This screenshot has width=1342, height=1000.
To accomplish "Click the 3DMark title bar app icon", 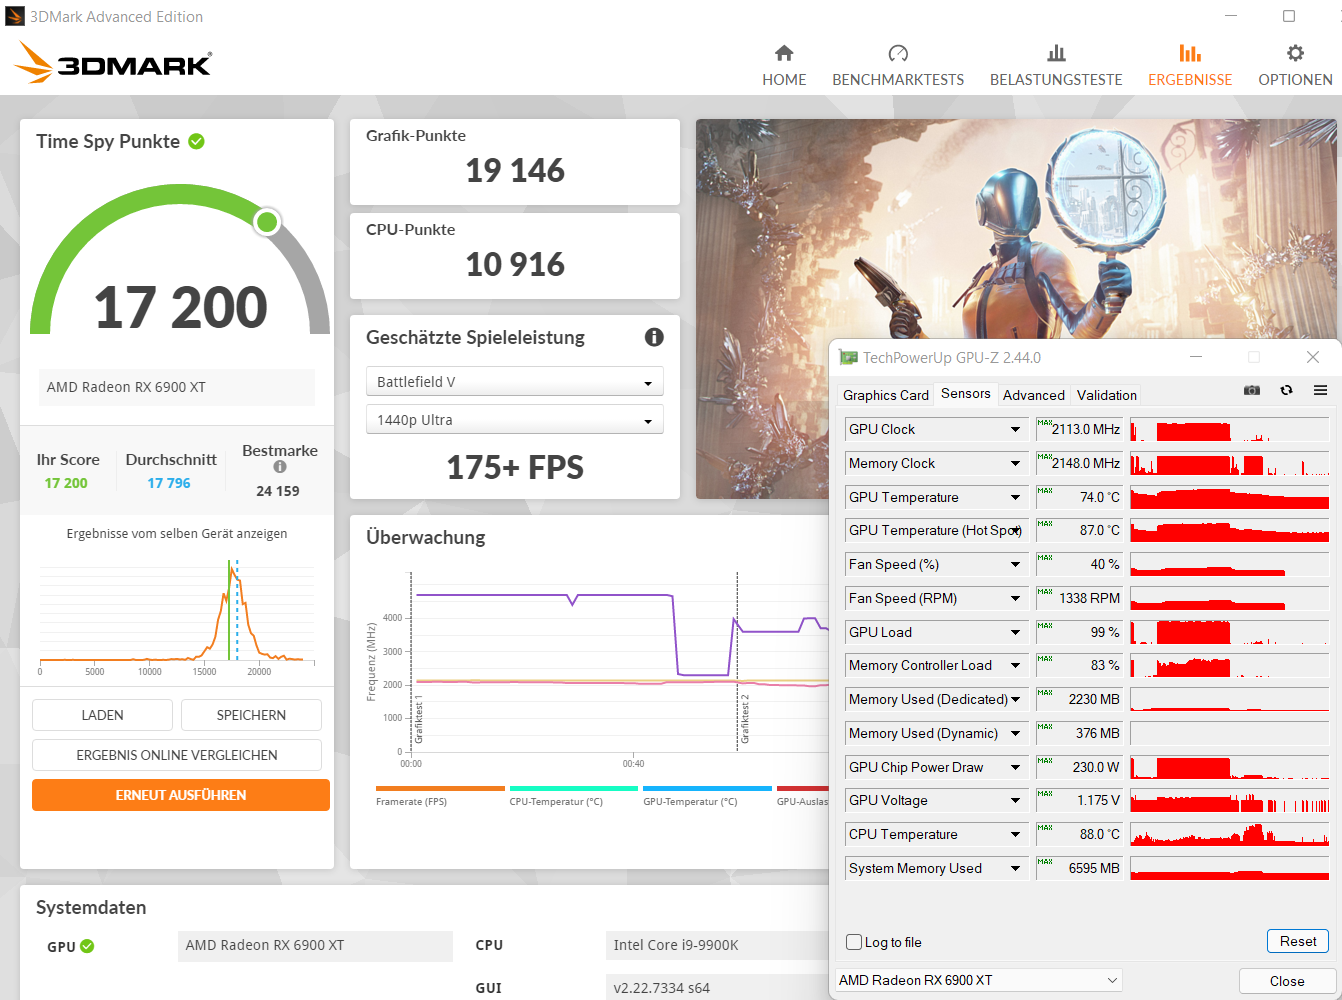I will click(15, 16).
